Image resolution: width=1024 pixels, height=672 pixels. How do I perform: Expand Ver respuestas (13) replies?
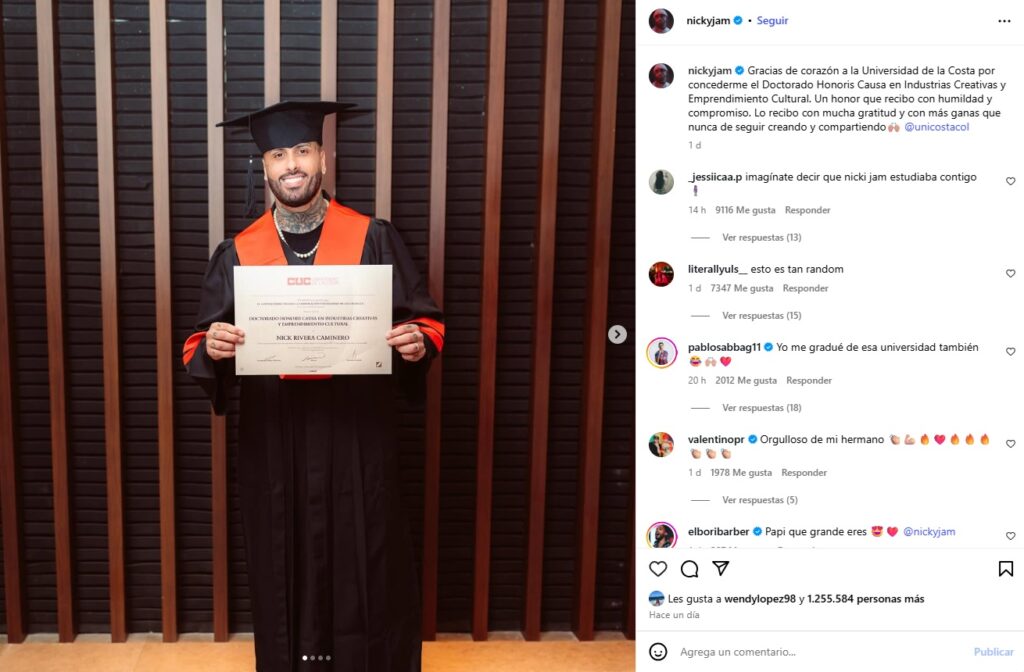(x=761, y=238)
